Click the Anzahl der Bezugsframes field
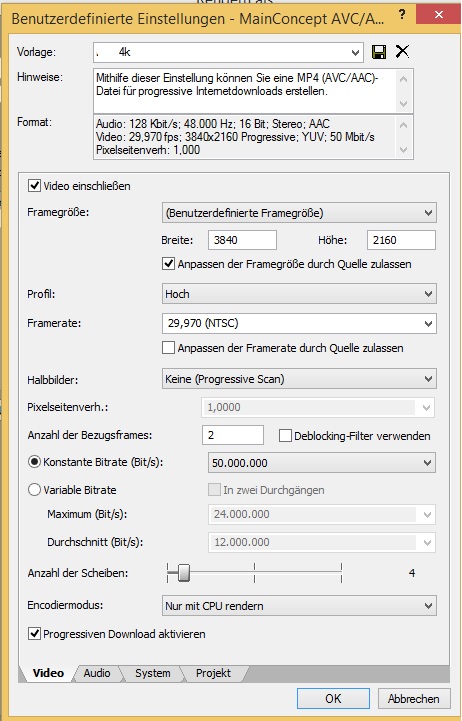The height and width of the screenshot is (721, 462). pos(233,435)
